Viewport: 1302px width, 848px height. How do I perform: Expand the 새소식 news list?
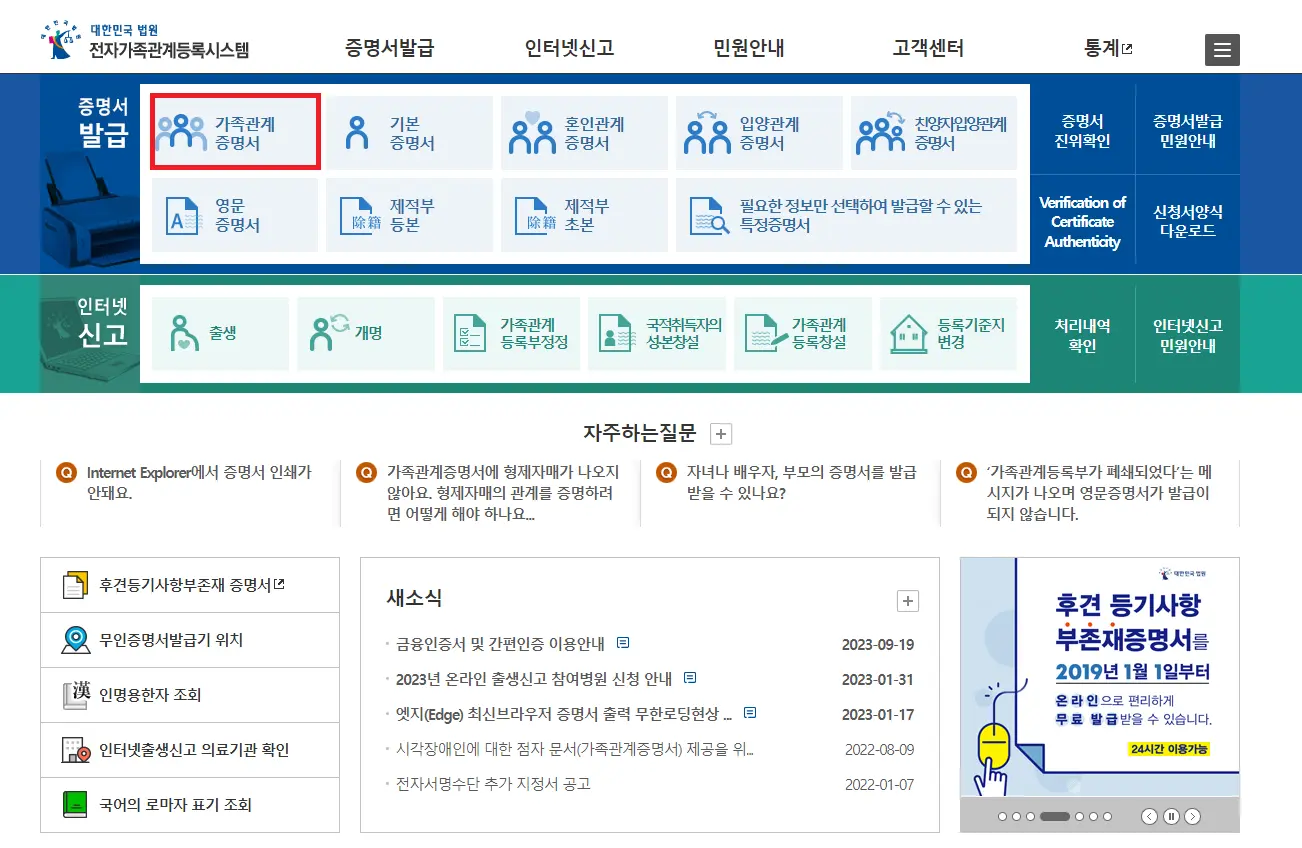(907, 600)
